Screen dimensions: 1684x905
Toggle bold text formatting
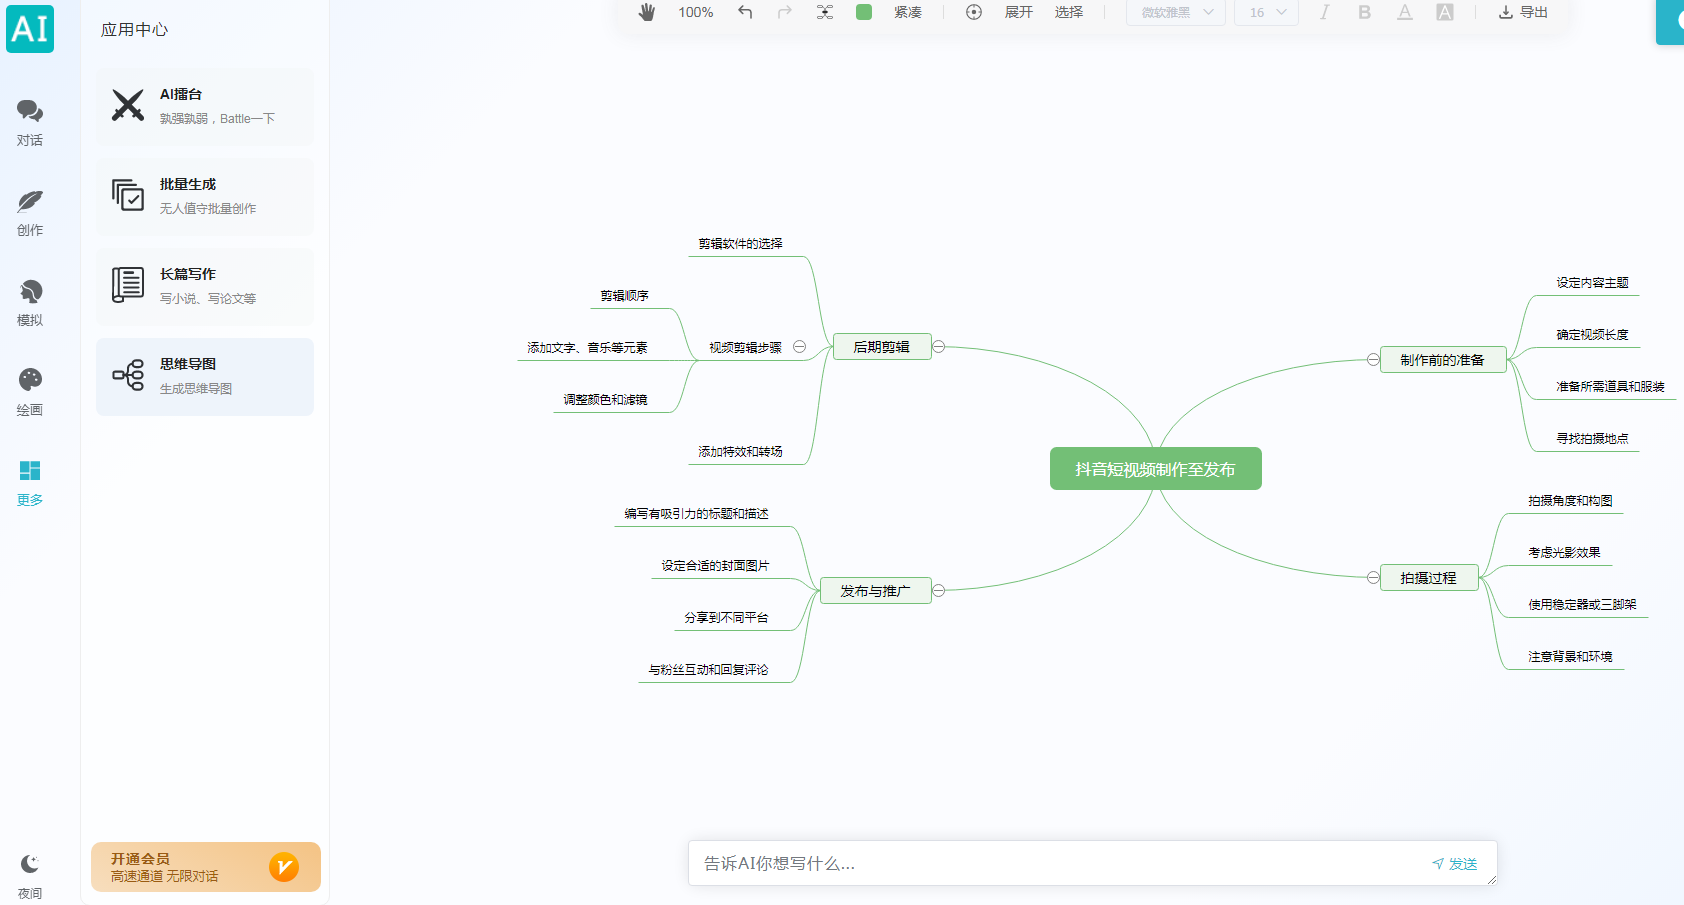[x=1365, y=12]
